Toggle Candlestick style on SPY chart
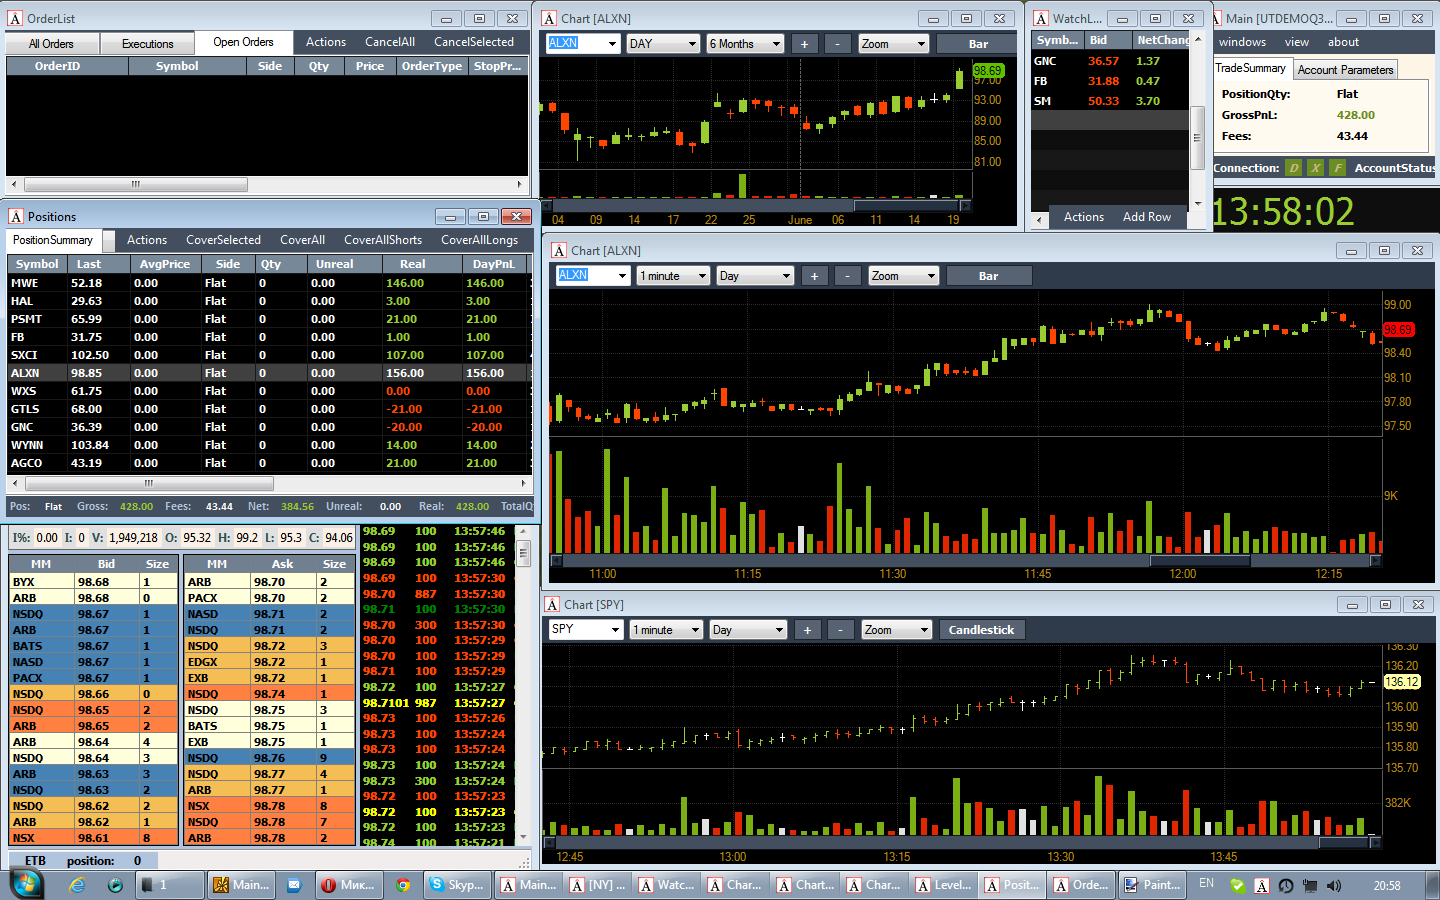The image size is (1440, 900). [x=981, y=630]
